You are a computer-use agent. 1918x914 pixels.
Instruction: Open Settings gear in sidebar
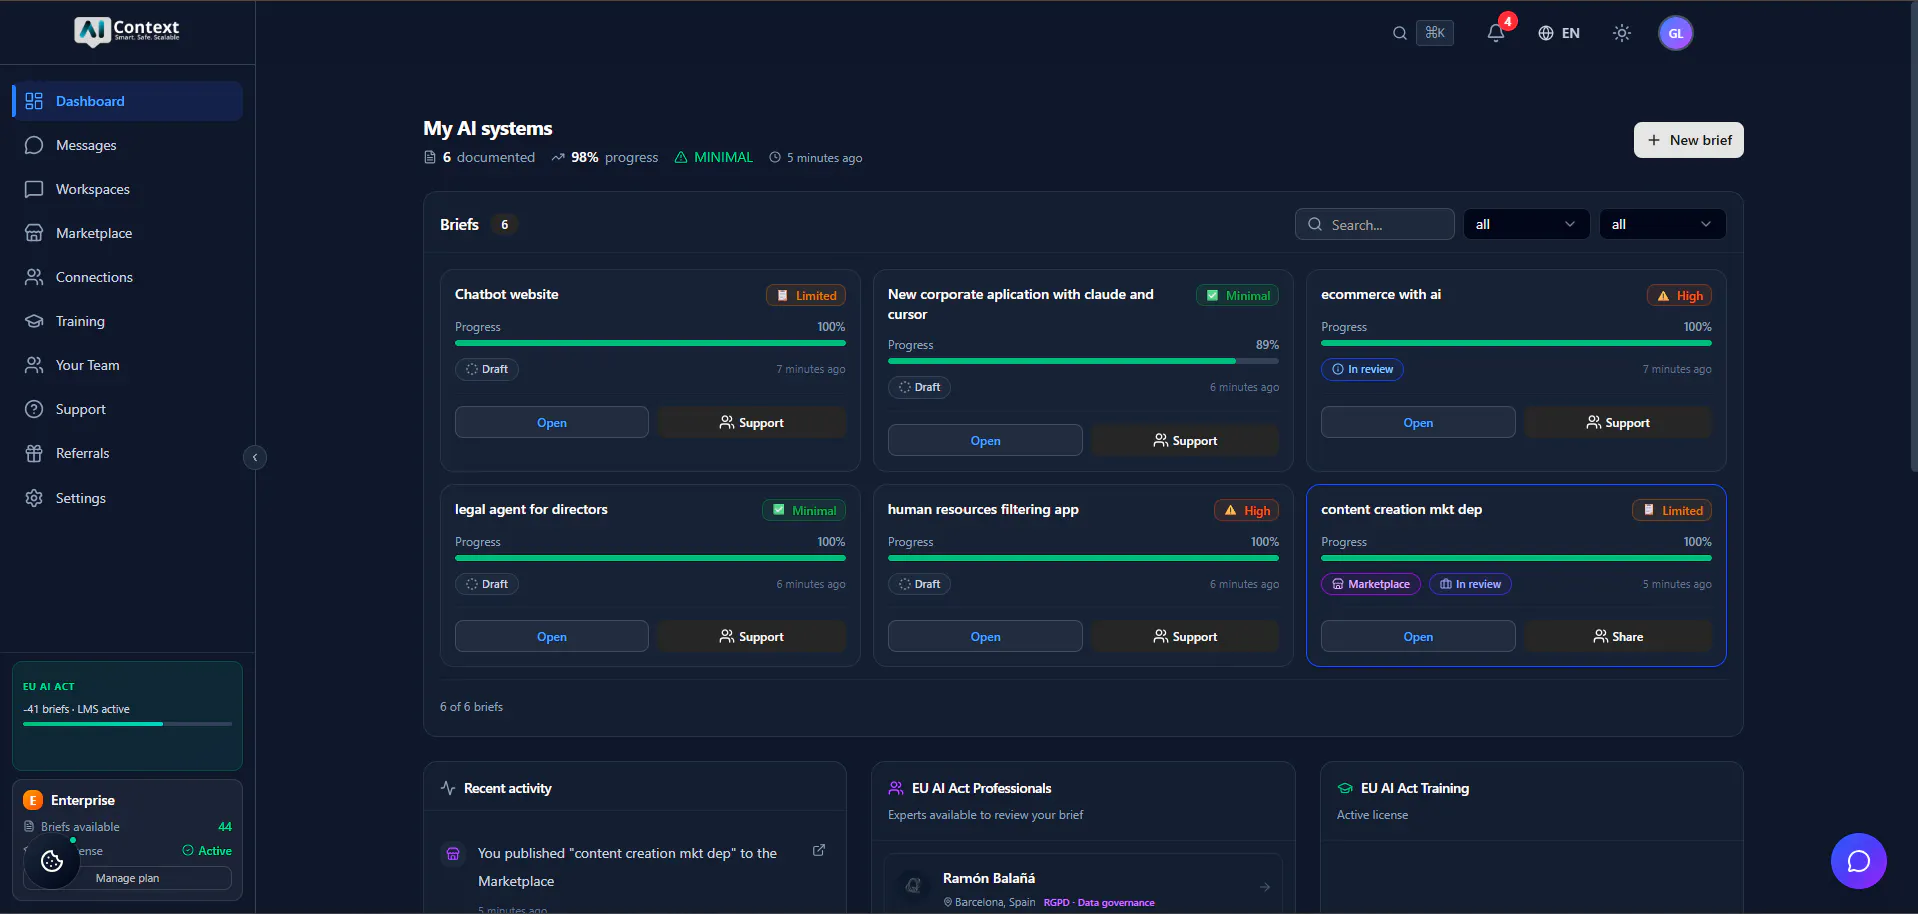(128, 498)
